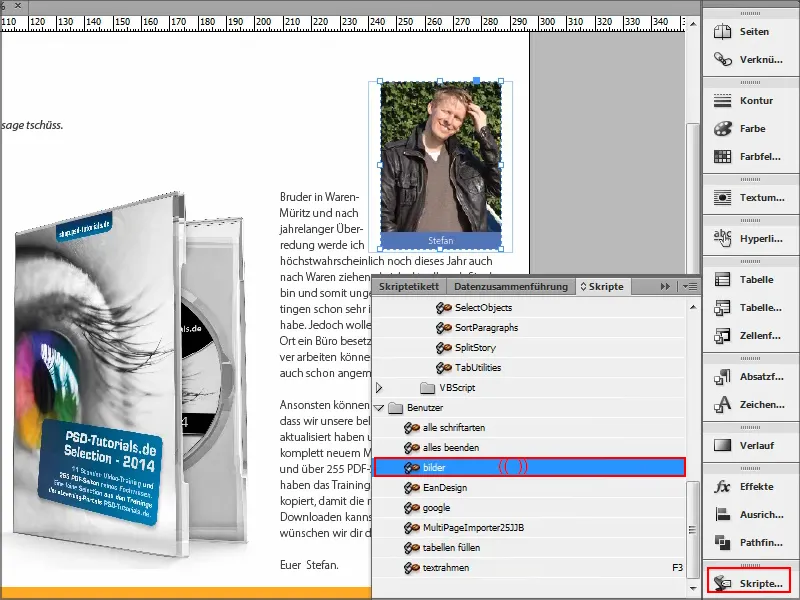Click the script icon beside google
Screen dimensions: 800x600
tap(412, 508)
